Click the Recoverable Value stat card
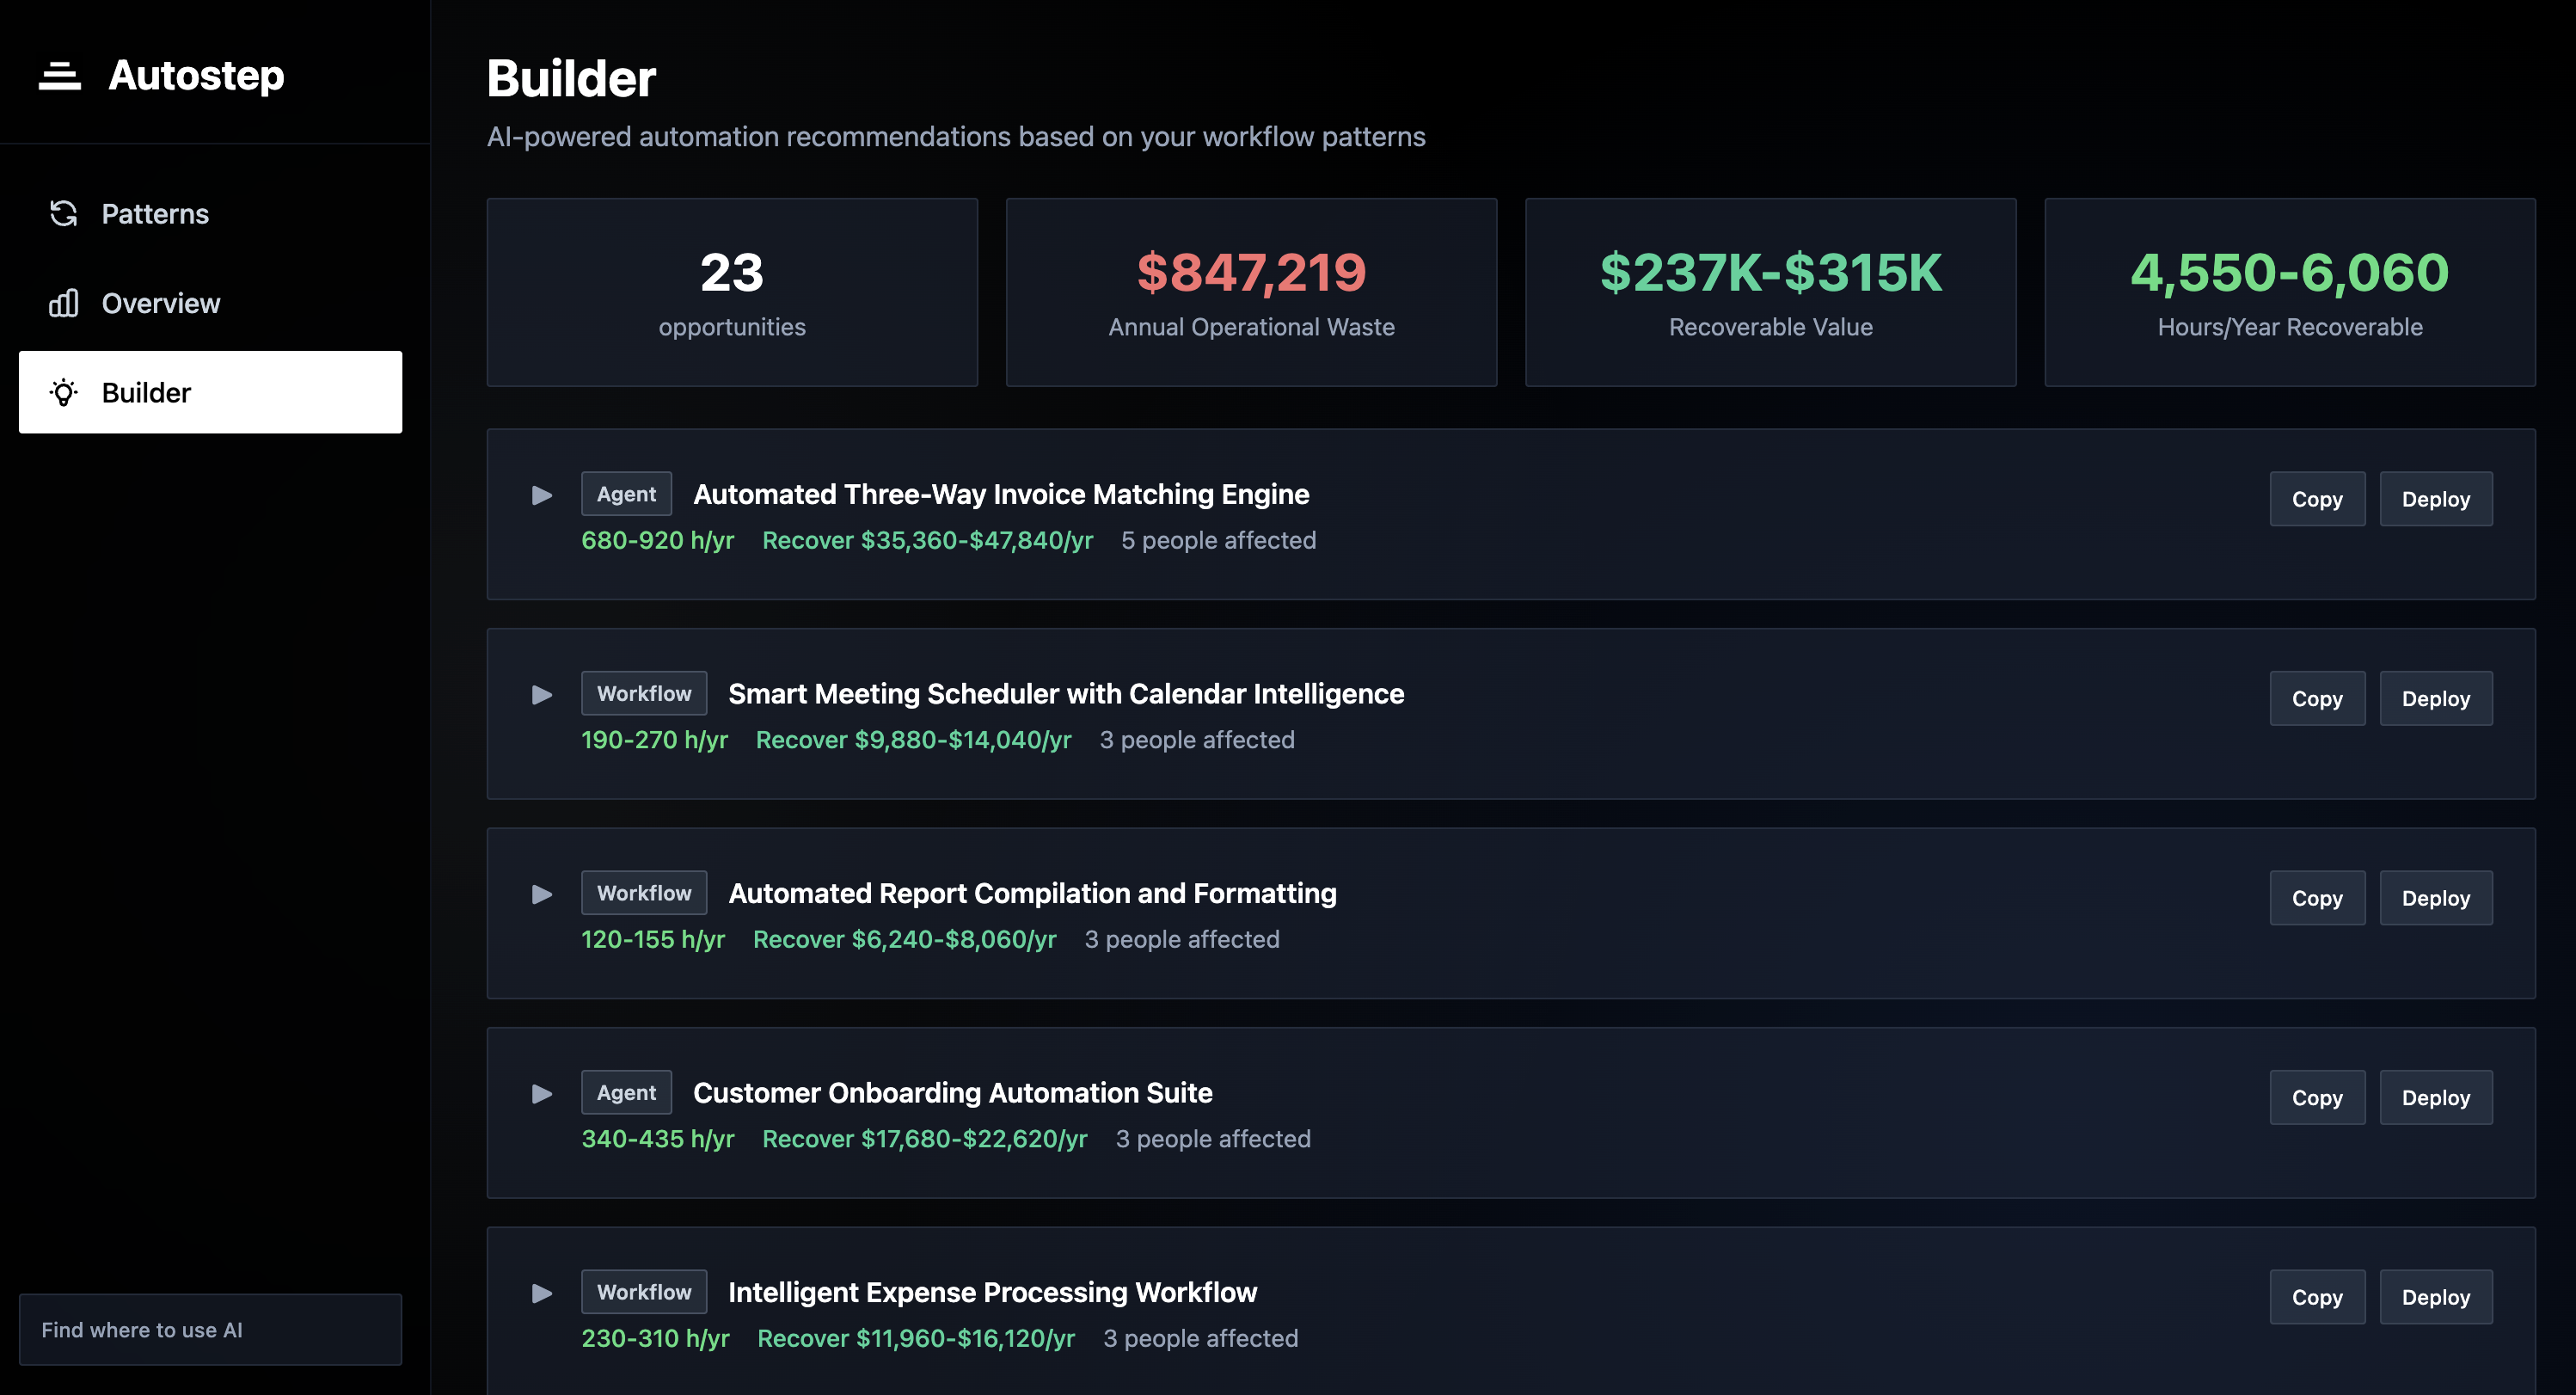 pos(1770,292)
